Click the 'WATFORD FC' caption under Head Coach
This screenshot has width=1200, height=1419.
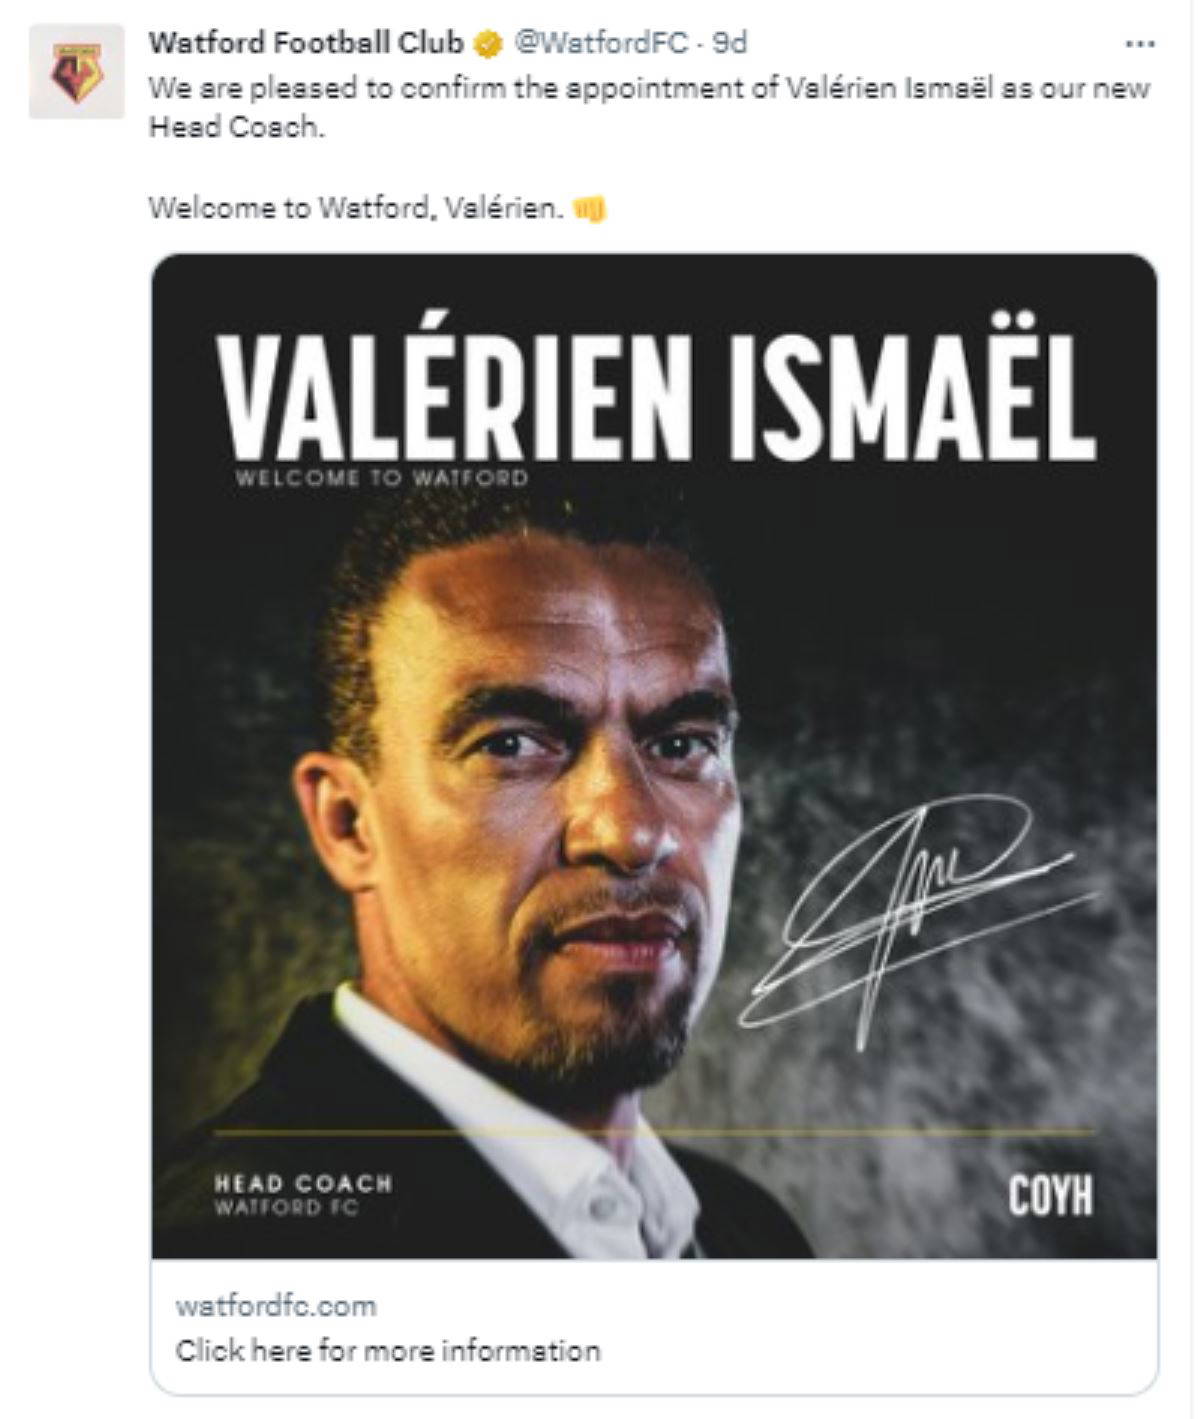pos(286,1208)
